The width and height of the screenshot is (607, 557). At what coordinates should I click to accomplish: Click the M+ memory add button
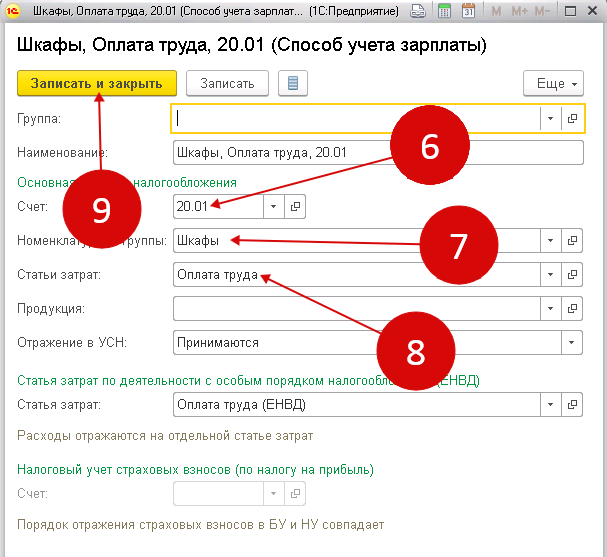pos(519,13)
